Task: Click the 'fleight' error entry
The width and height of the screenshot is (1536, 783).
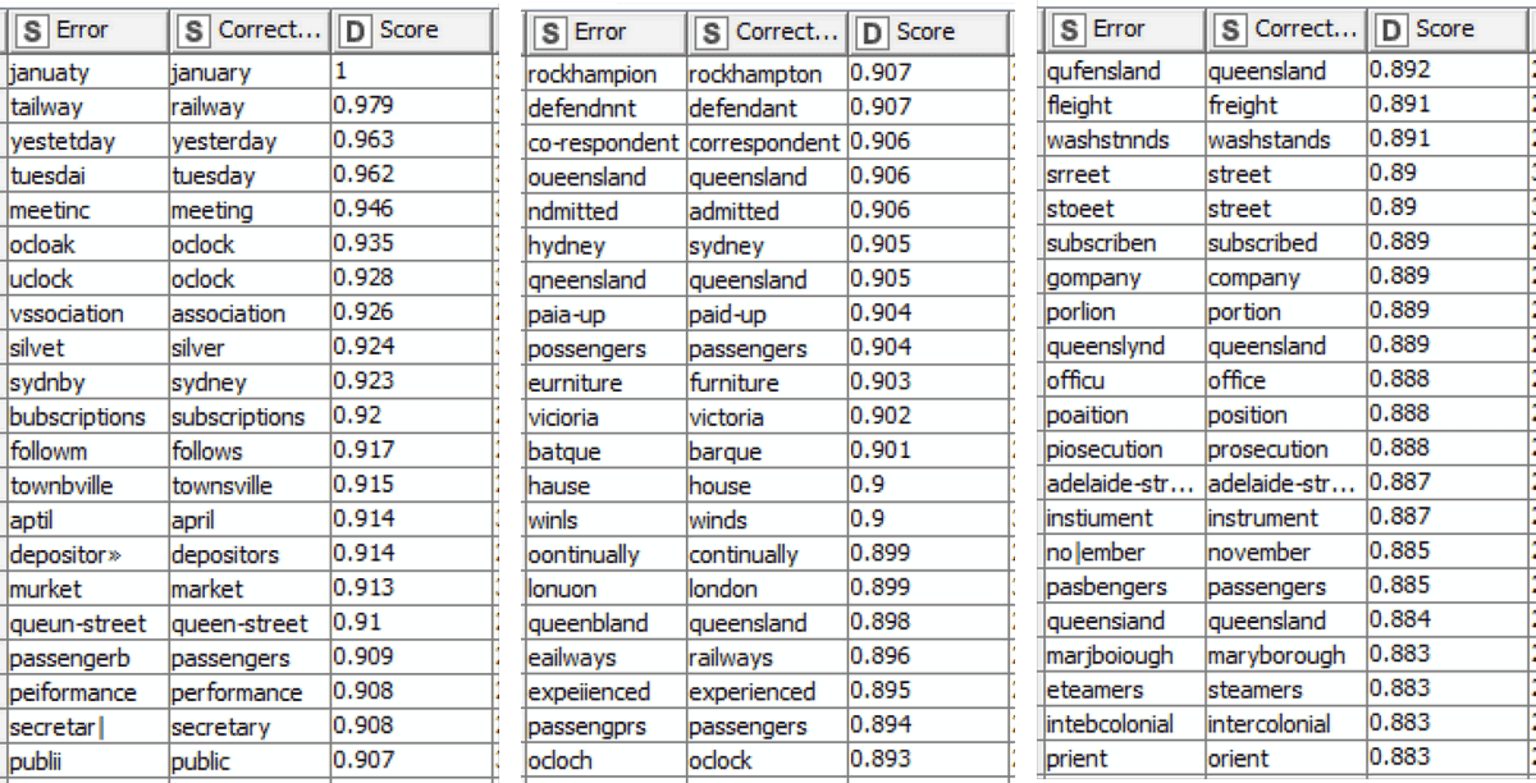Action: [x=1124, y=104]
